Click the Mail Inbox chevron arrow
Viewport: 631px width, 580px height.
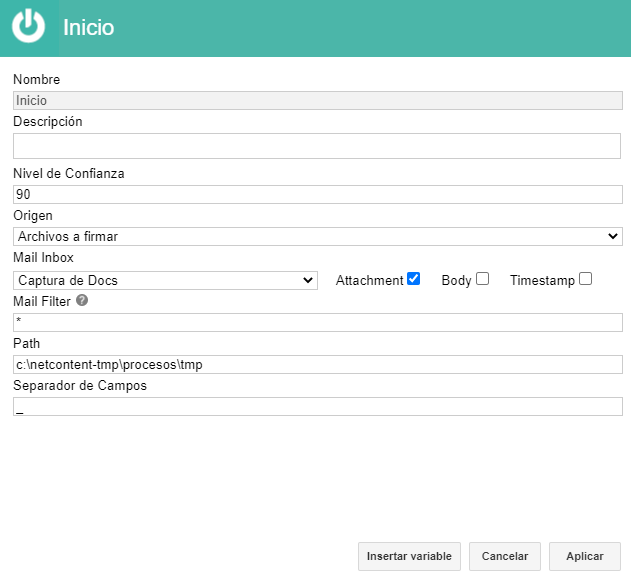(x=308, y=280)
